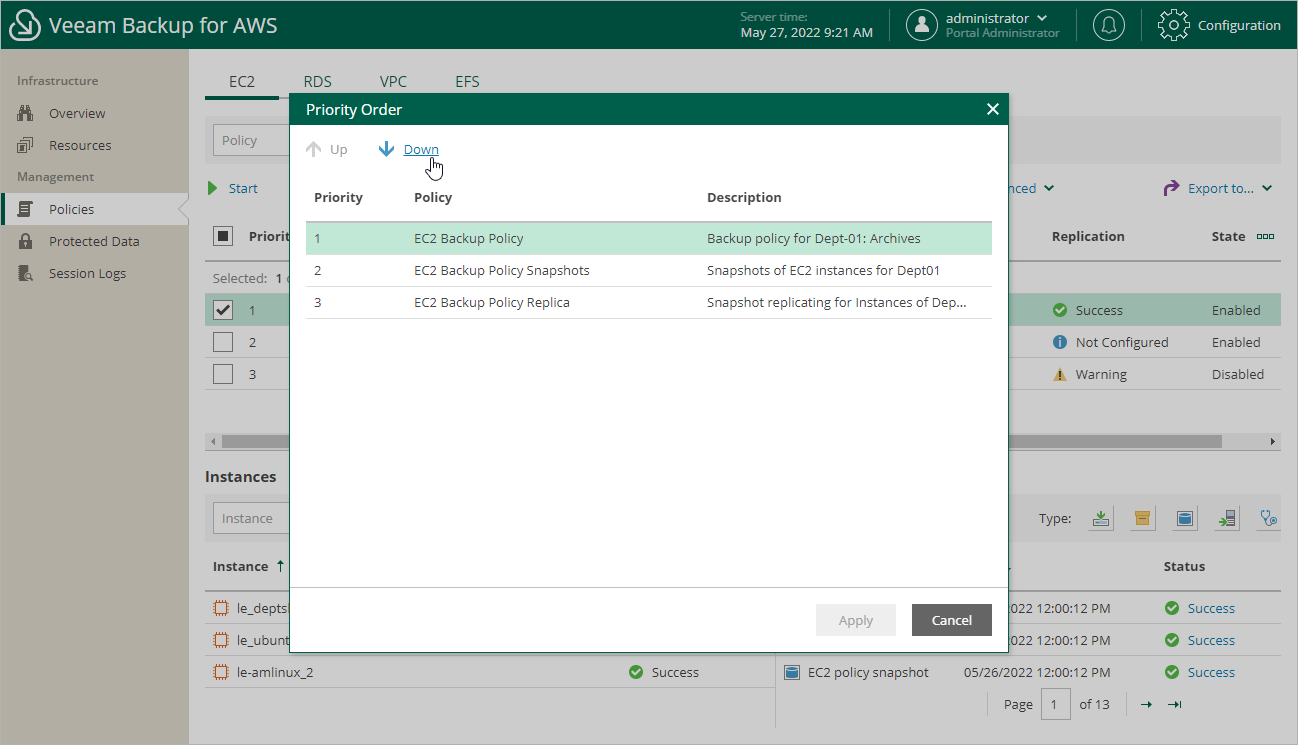
Task: Open Configuration using the gear icon
Action: pos(1173,25)
